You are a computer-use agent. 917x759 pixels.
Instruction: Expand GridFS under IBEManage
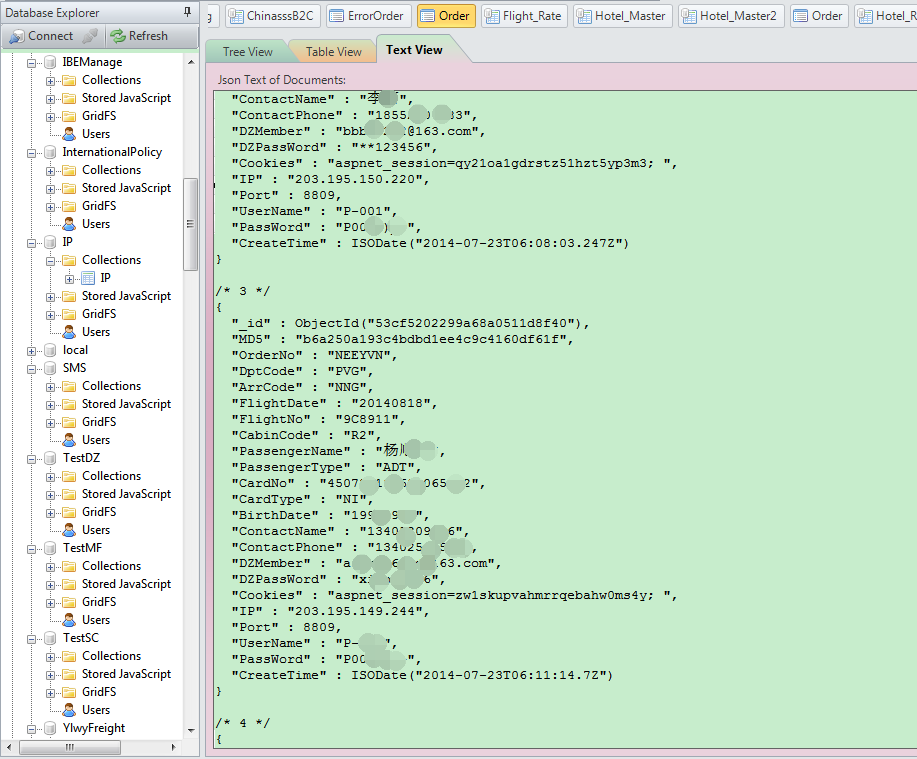(x=50, y=117)
